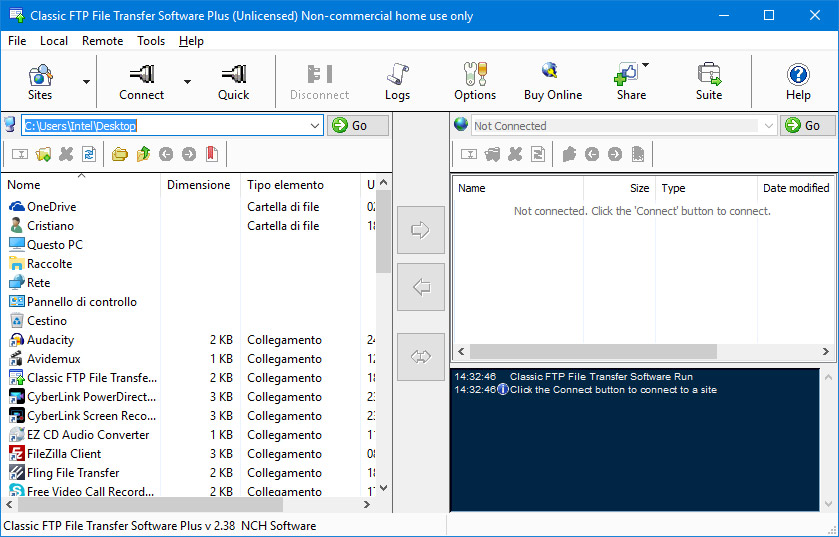This screenshot has height=537, width=839.
Task: Sort local files by Dimensione column
Action: point(199,185)
